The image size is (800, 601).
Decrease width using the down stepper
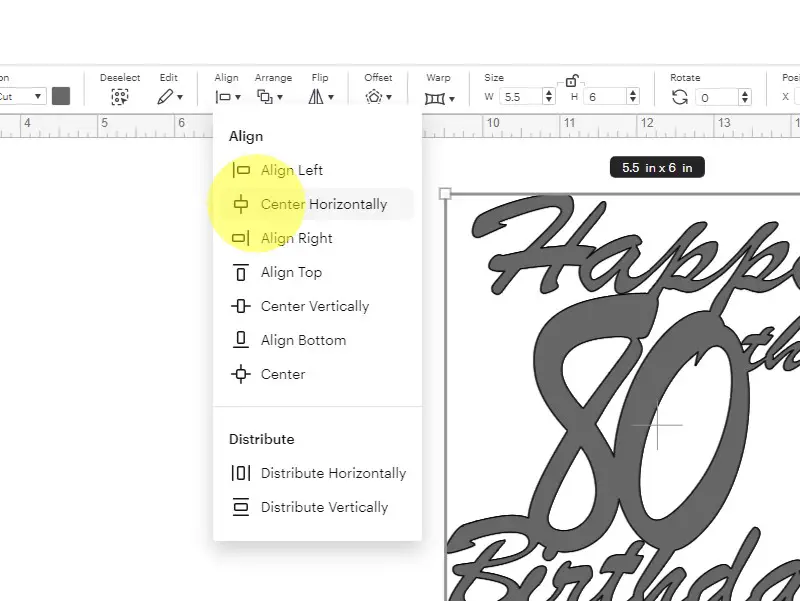tap(549, 100)
